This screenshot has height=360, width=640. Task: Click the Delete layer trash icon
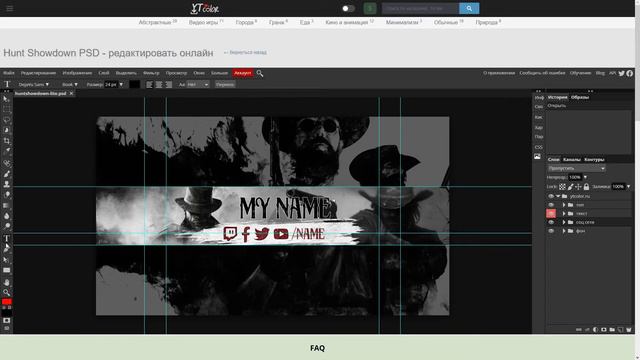(629, 329)
